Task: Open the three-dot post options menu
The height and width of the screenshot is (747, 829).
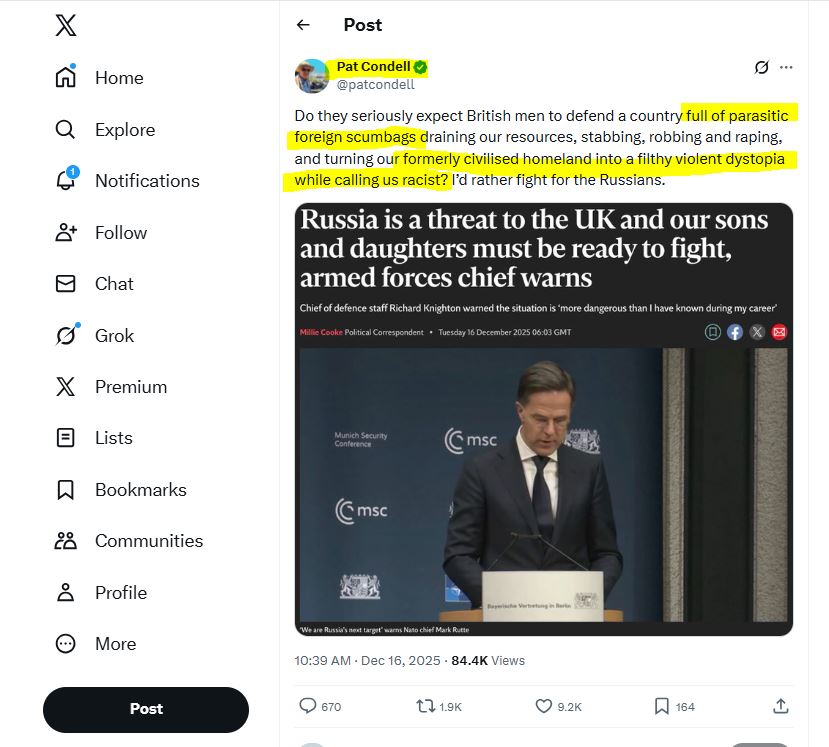Action: pos(786,68)
